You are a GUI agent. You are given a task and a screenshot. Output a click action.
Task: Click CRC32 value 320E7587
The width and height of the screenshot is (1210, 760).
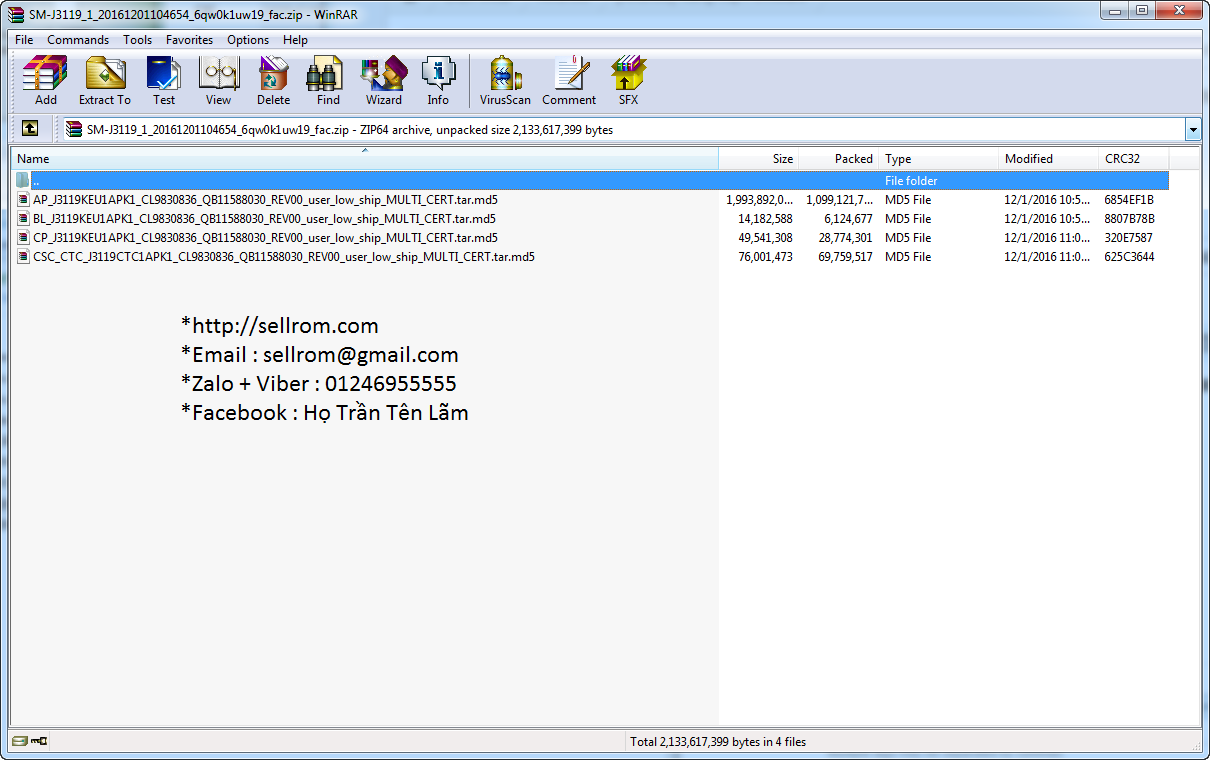pos(1128,238)
